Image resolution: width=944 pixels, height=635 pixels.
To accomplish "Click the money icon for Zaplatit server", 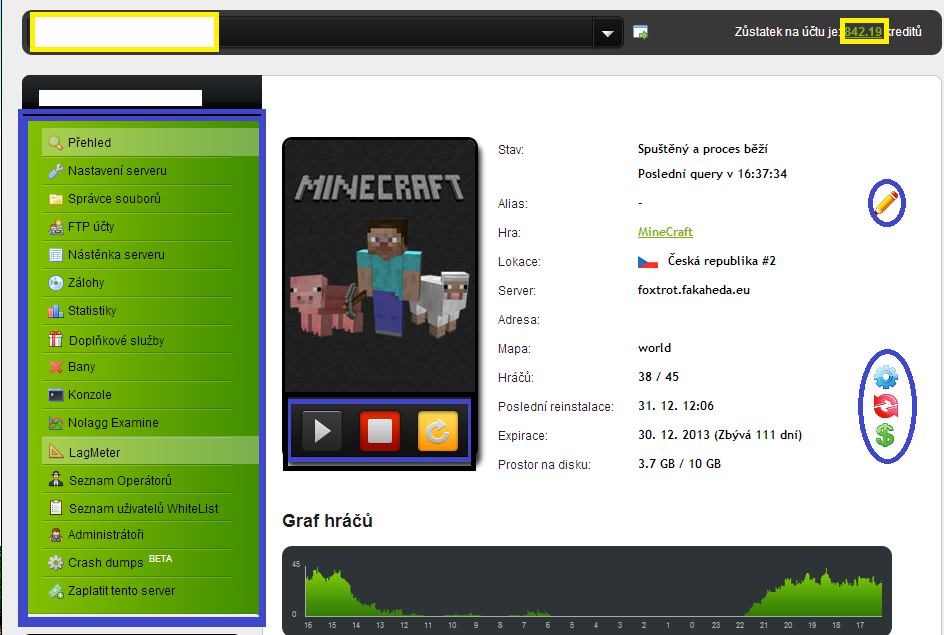I will pos(55,591).
